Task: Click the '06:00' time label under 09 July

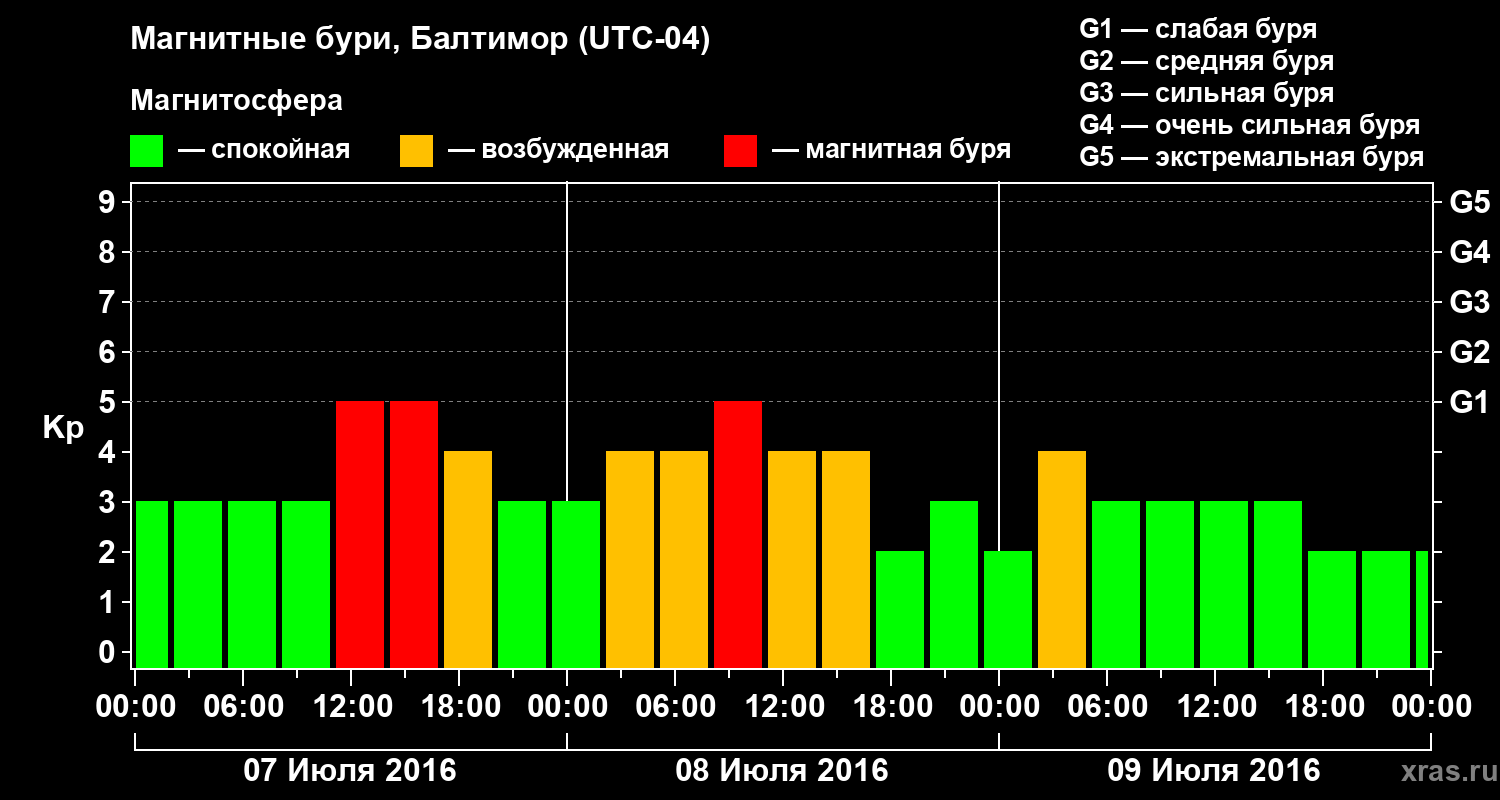Action: (x=1107, y=707)
